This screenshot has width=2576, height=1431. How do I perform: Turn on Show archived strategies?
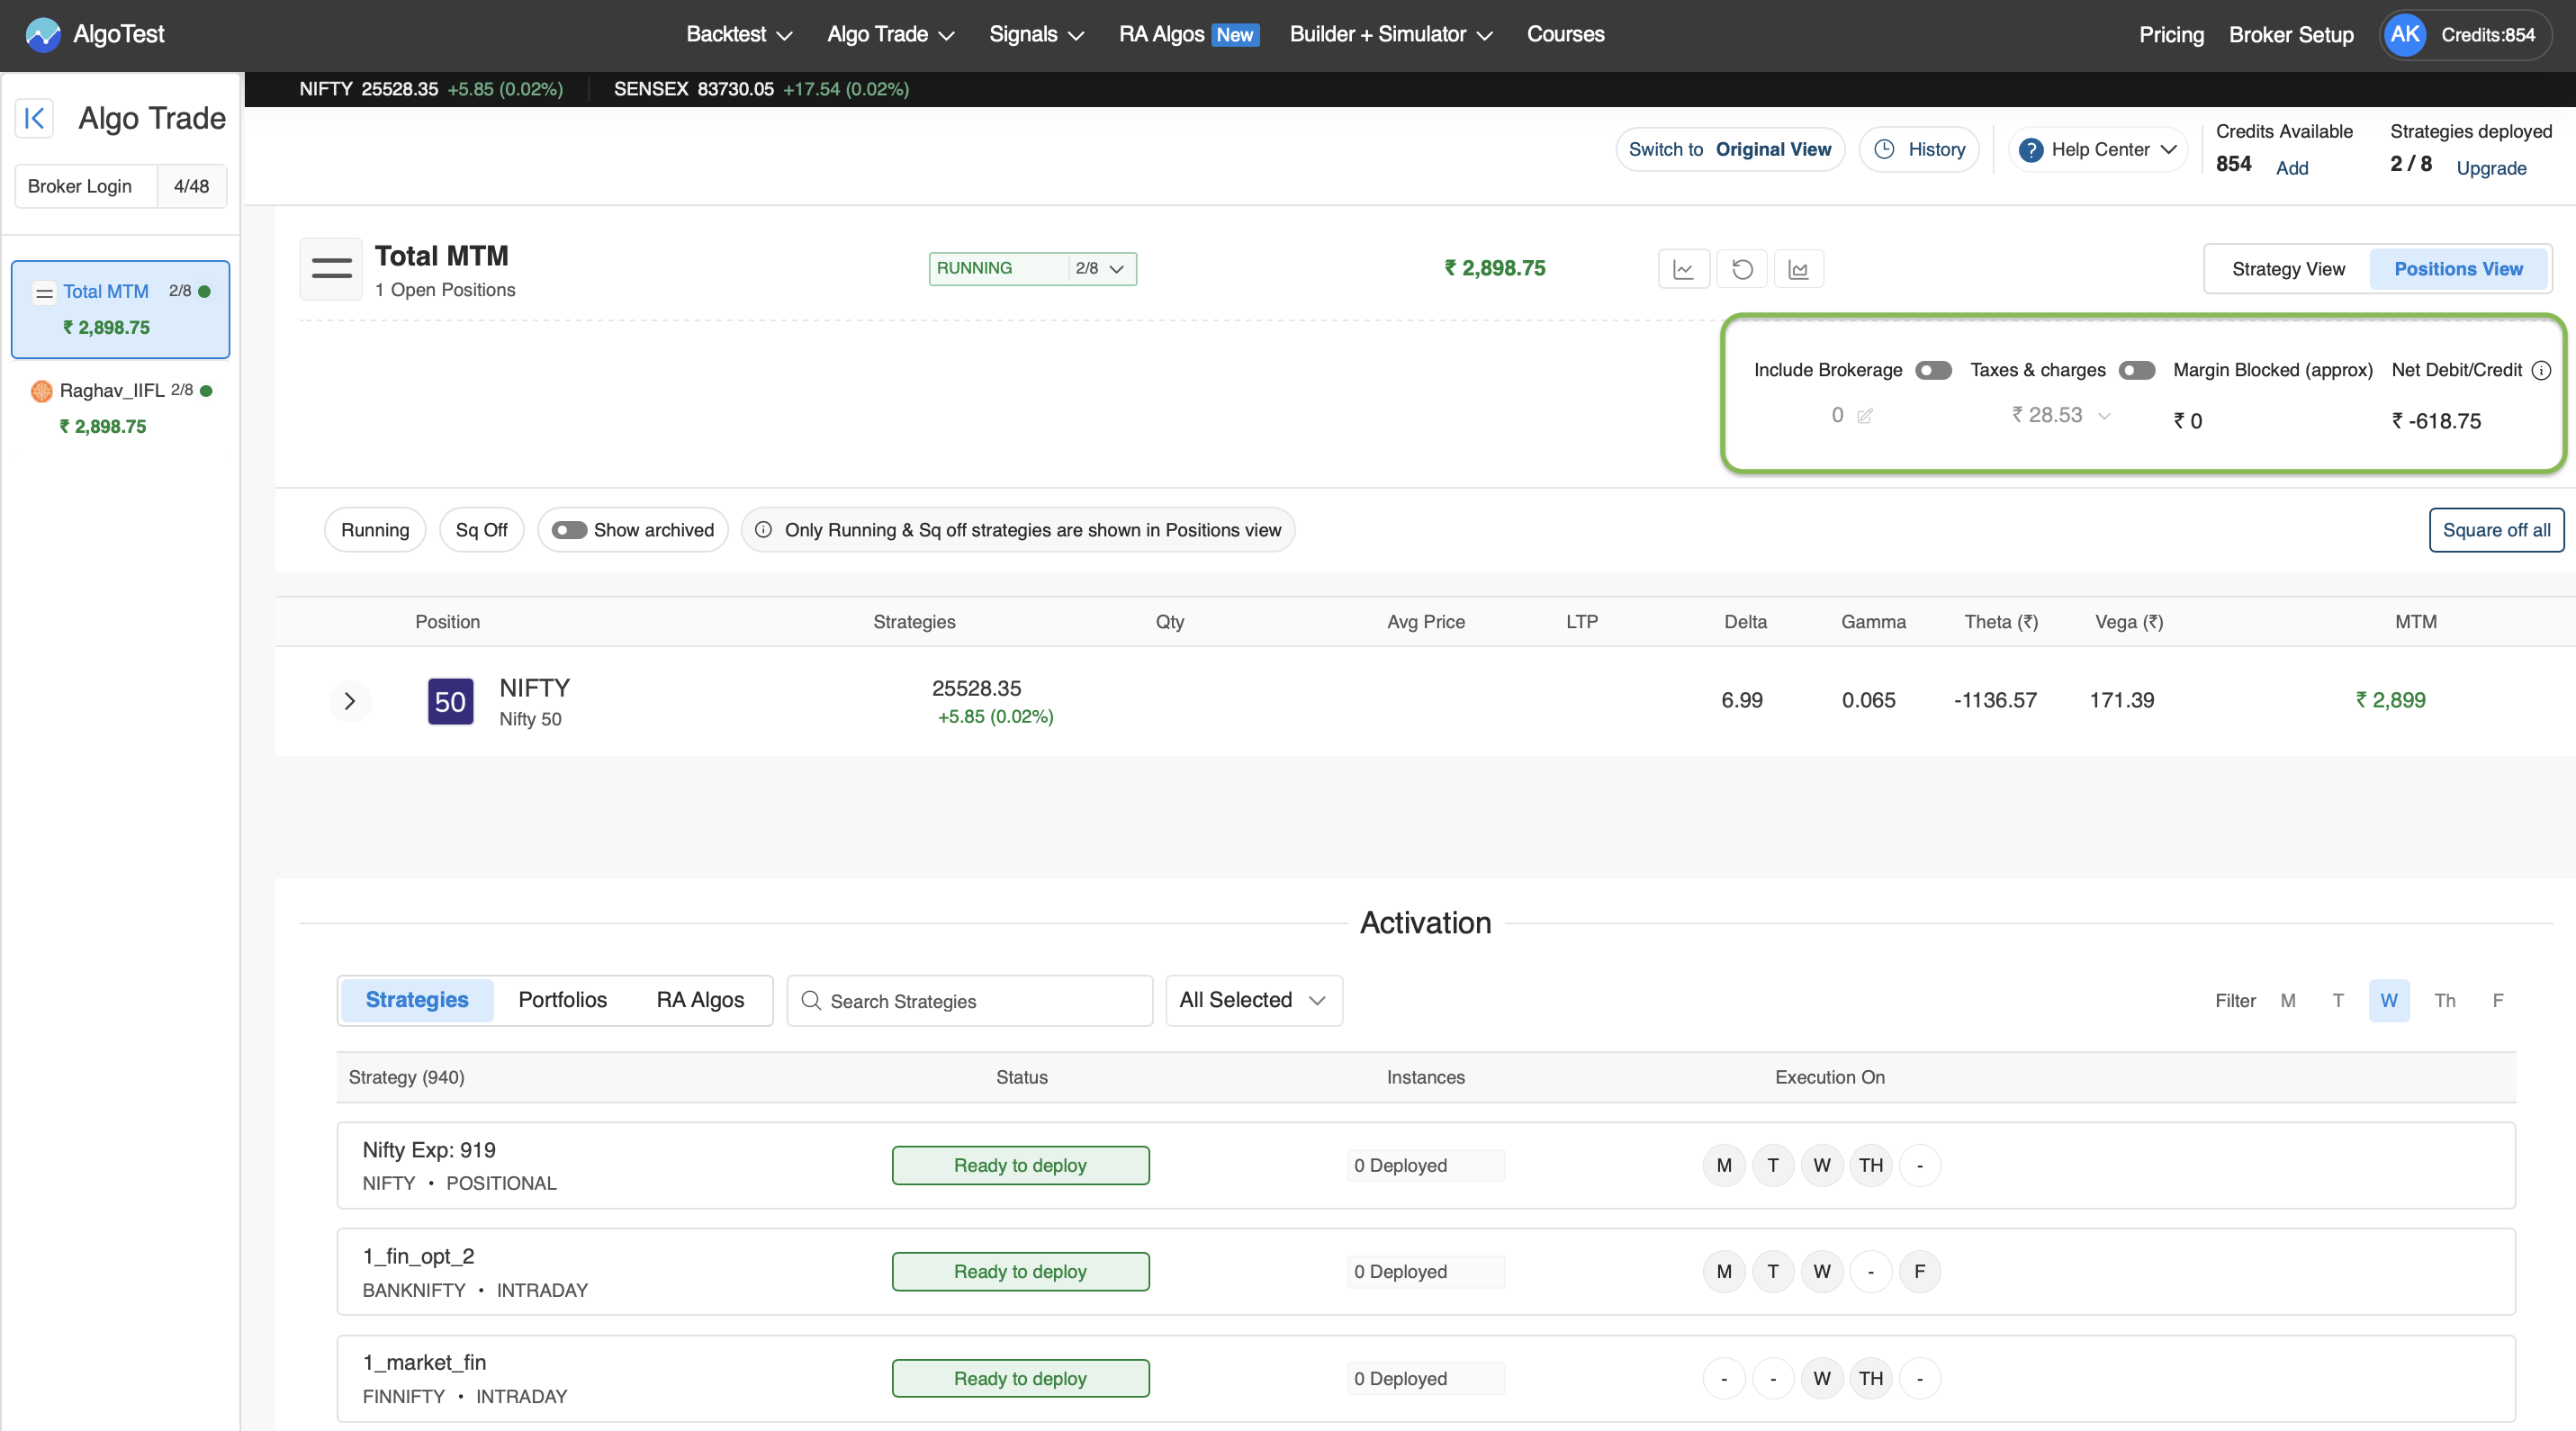[x=570, y=530]
